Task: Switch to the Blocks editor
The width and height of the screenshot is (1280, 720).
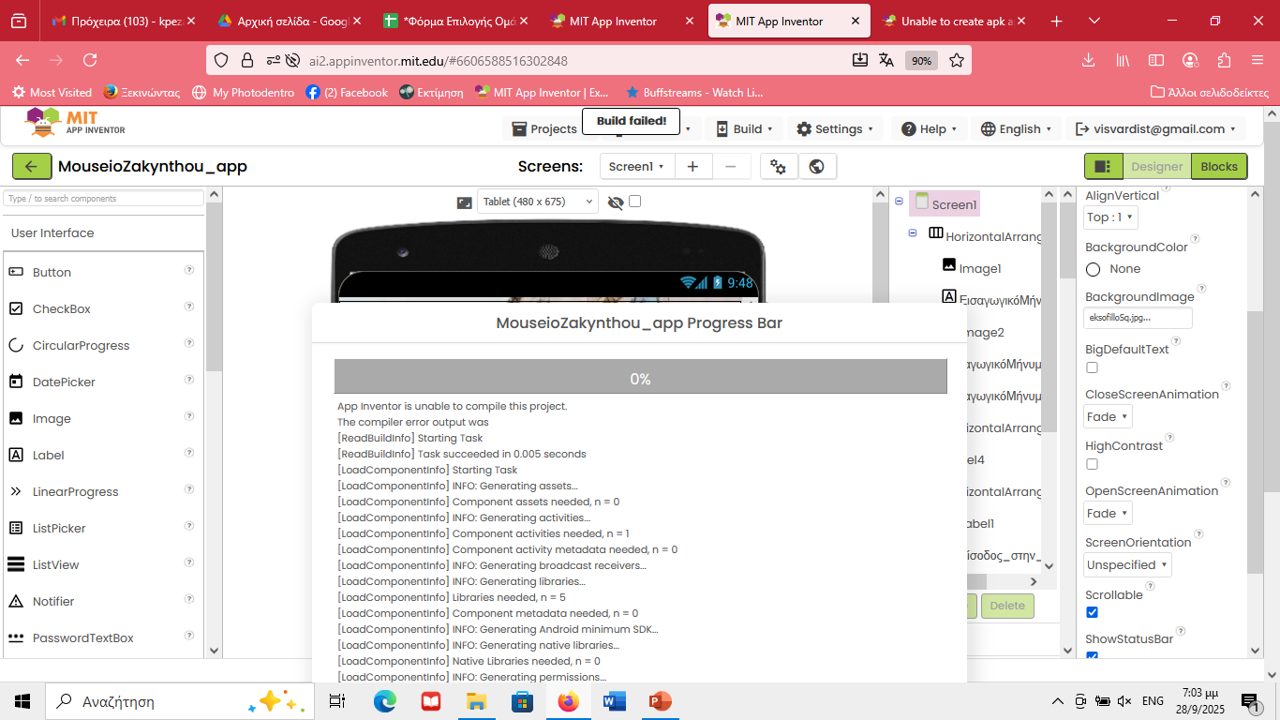Action: (x=1219, y=167)
